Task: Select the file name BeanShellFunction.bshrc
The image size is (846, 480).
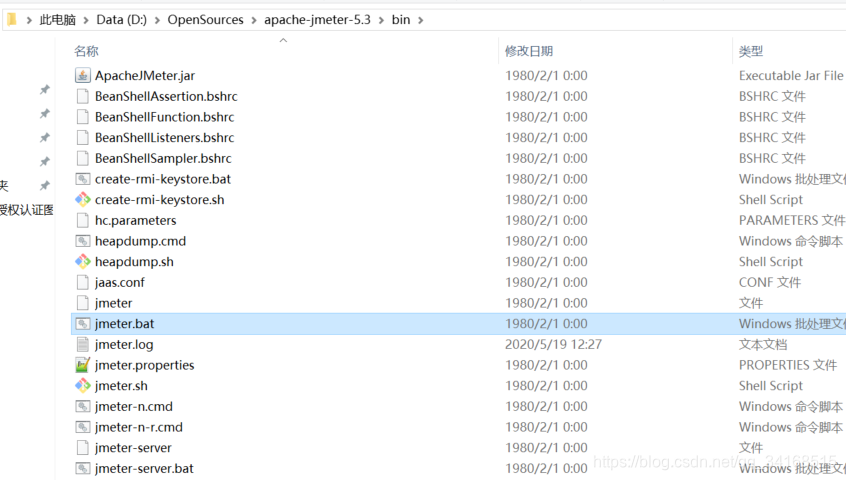Action: tap(165, 117)
